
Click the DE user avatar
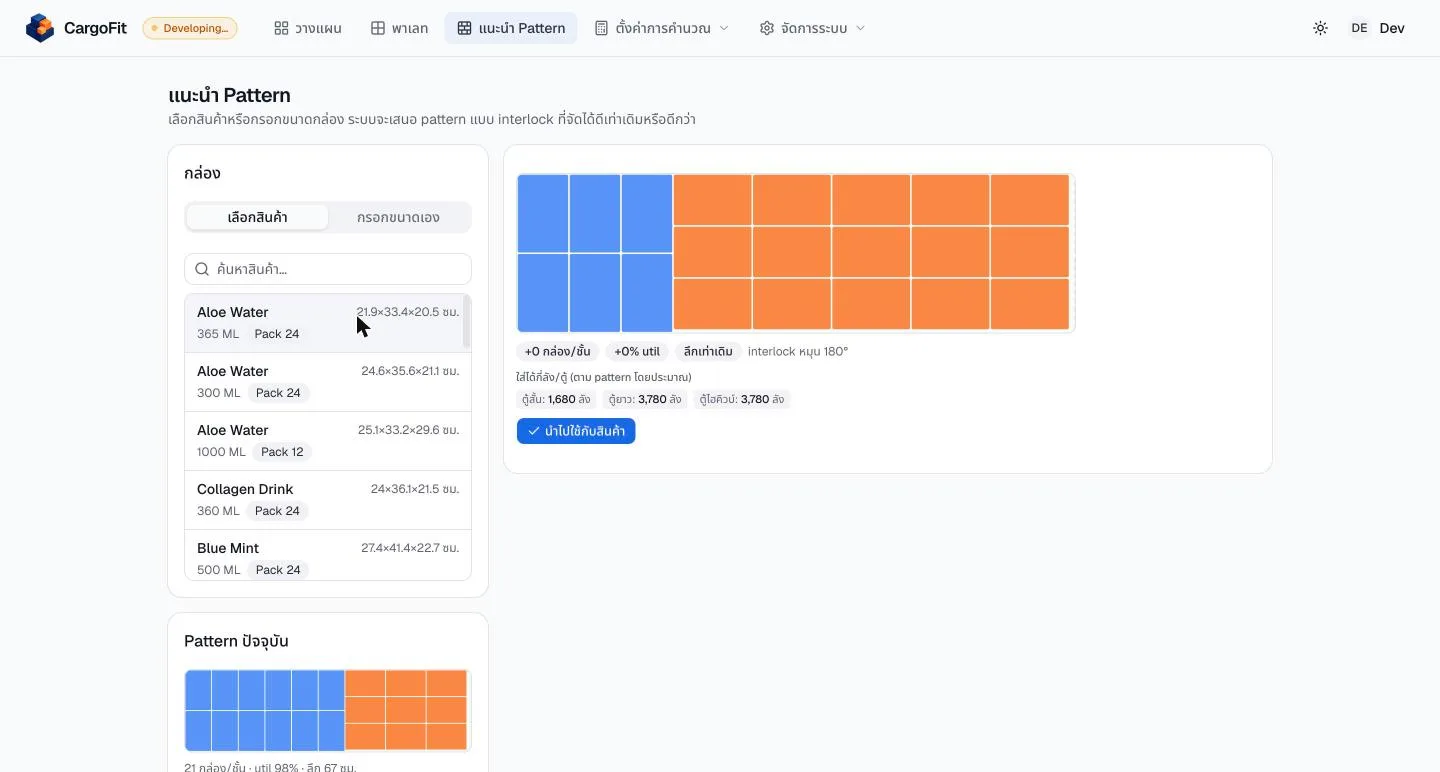pyautogui.click(x=1359, y=28)
